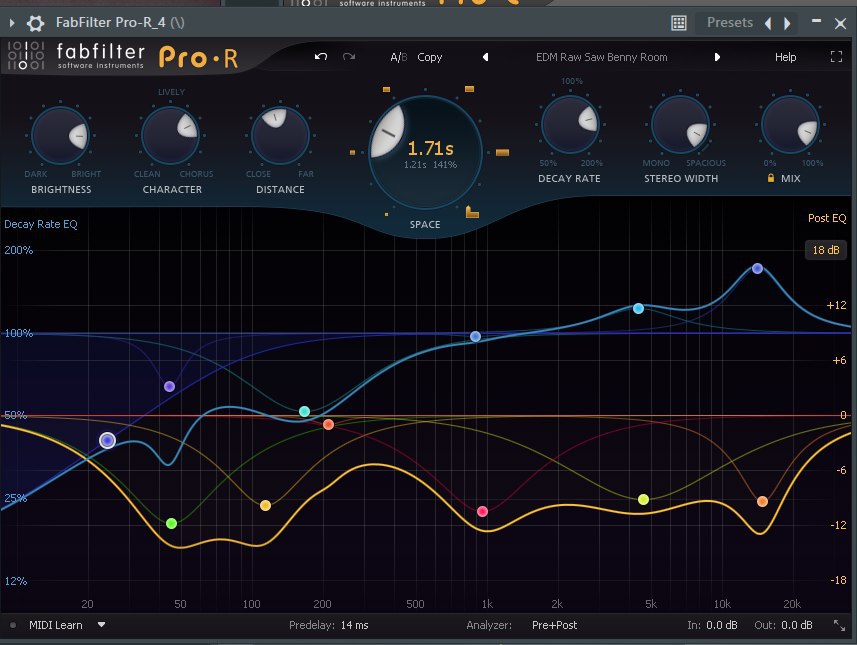Adjust the Character knob
This screenshot has width=857, height=645.
coord(171,136)
